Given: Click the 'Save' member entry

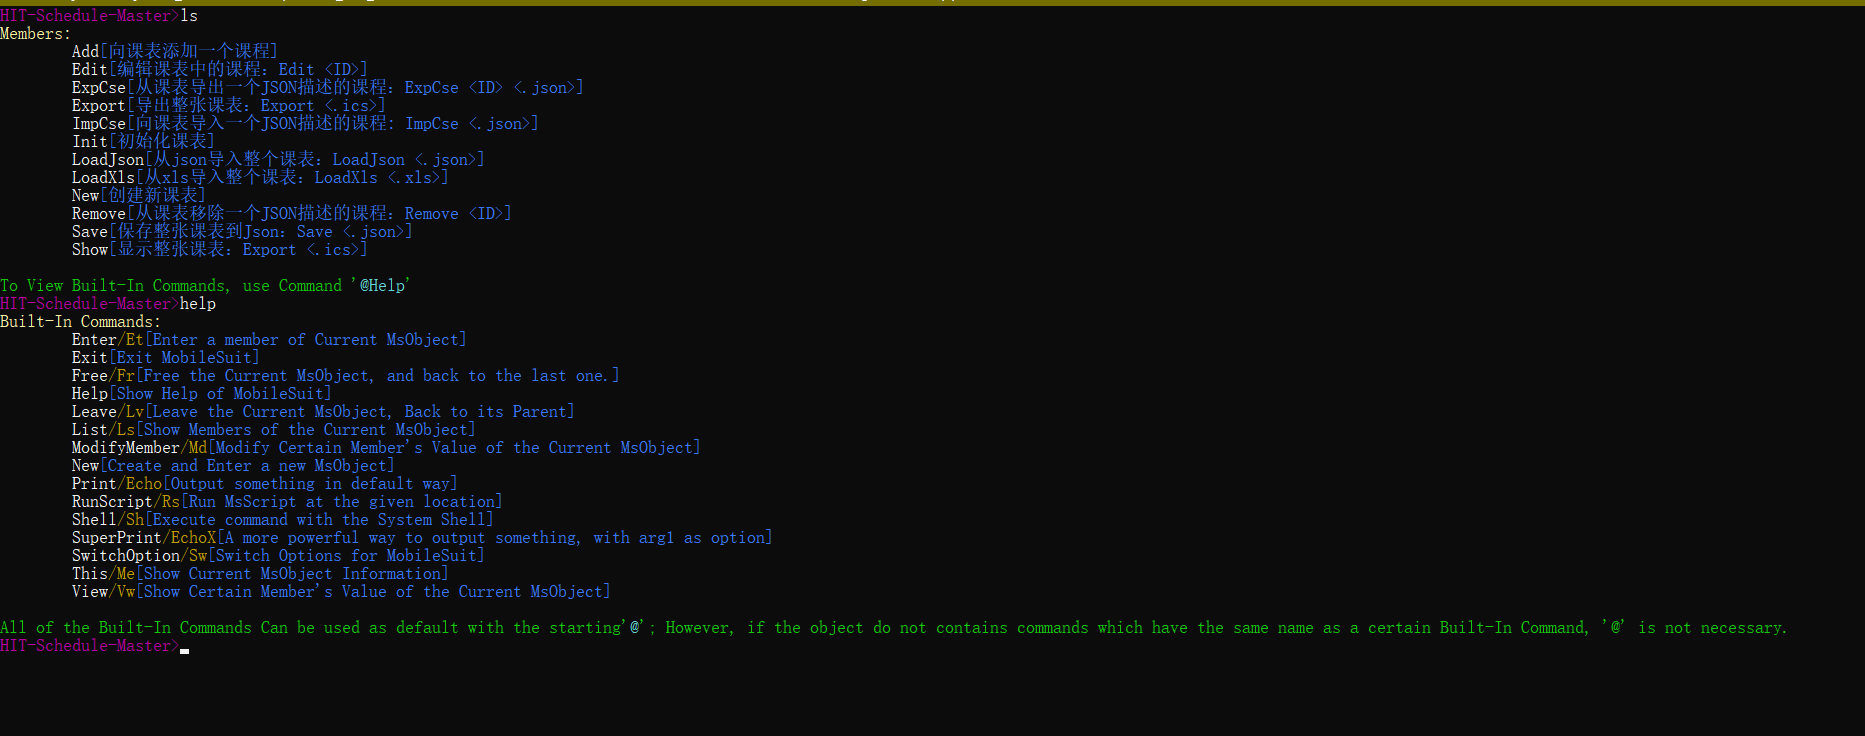Looking at the screenshot, I should tap(242, 231).
